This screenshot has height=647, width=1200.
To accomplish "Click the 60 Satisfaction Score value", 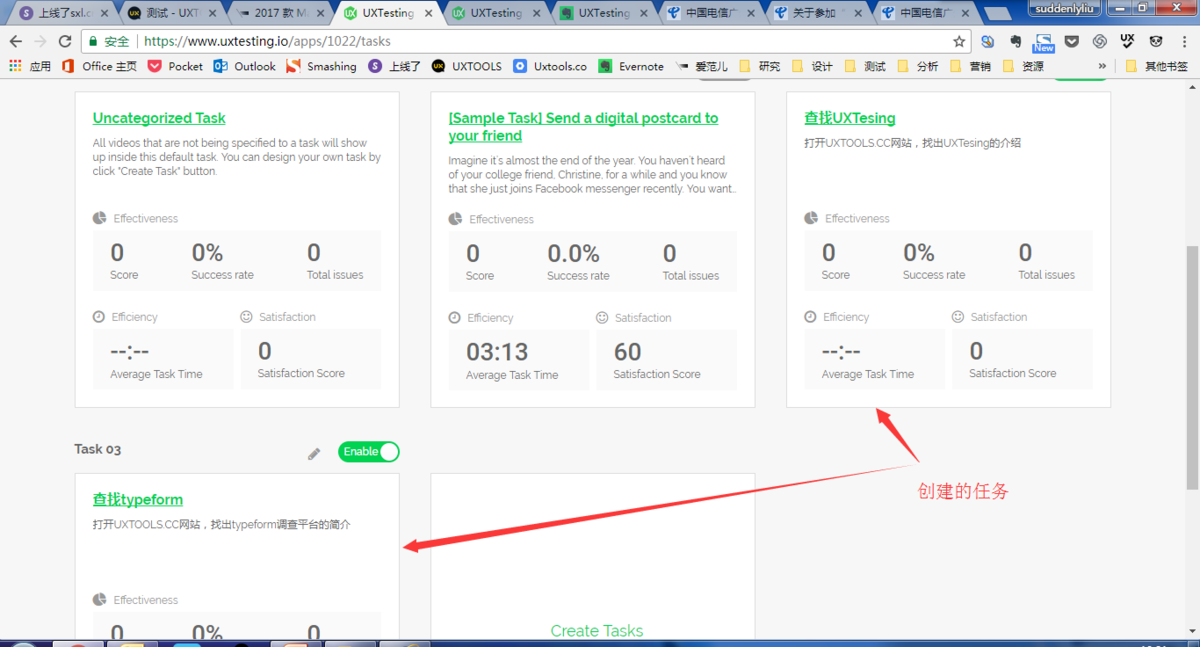I will click(628, 352).
